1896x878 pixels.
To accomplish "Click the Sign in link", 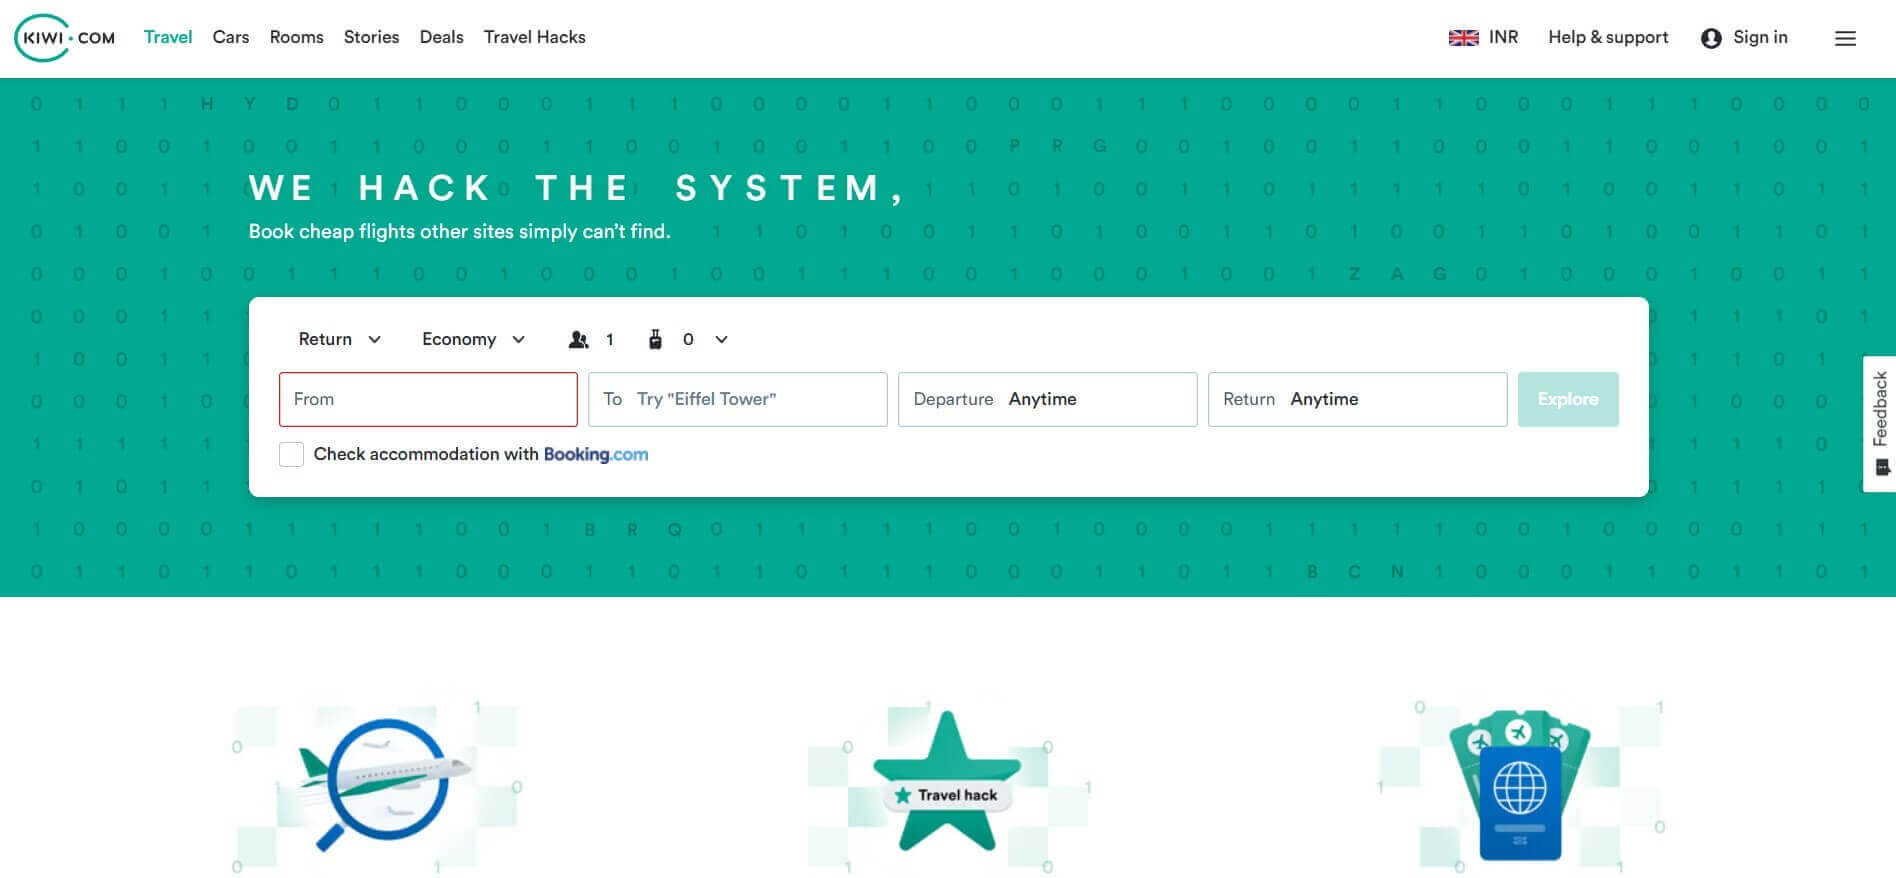I will [1760, 38].
